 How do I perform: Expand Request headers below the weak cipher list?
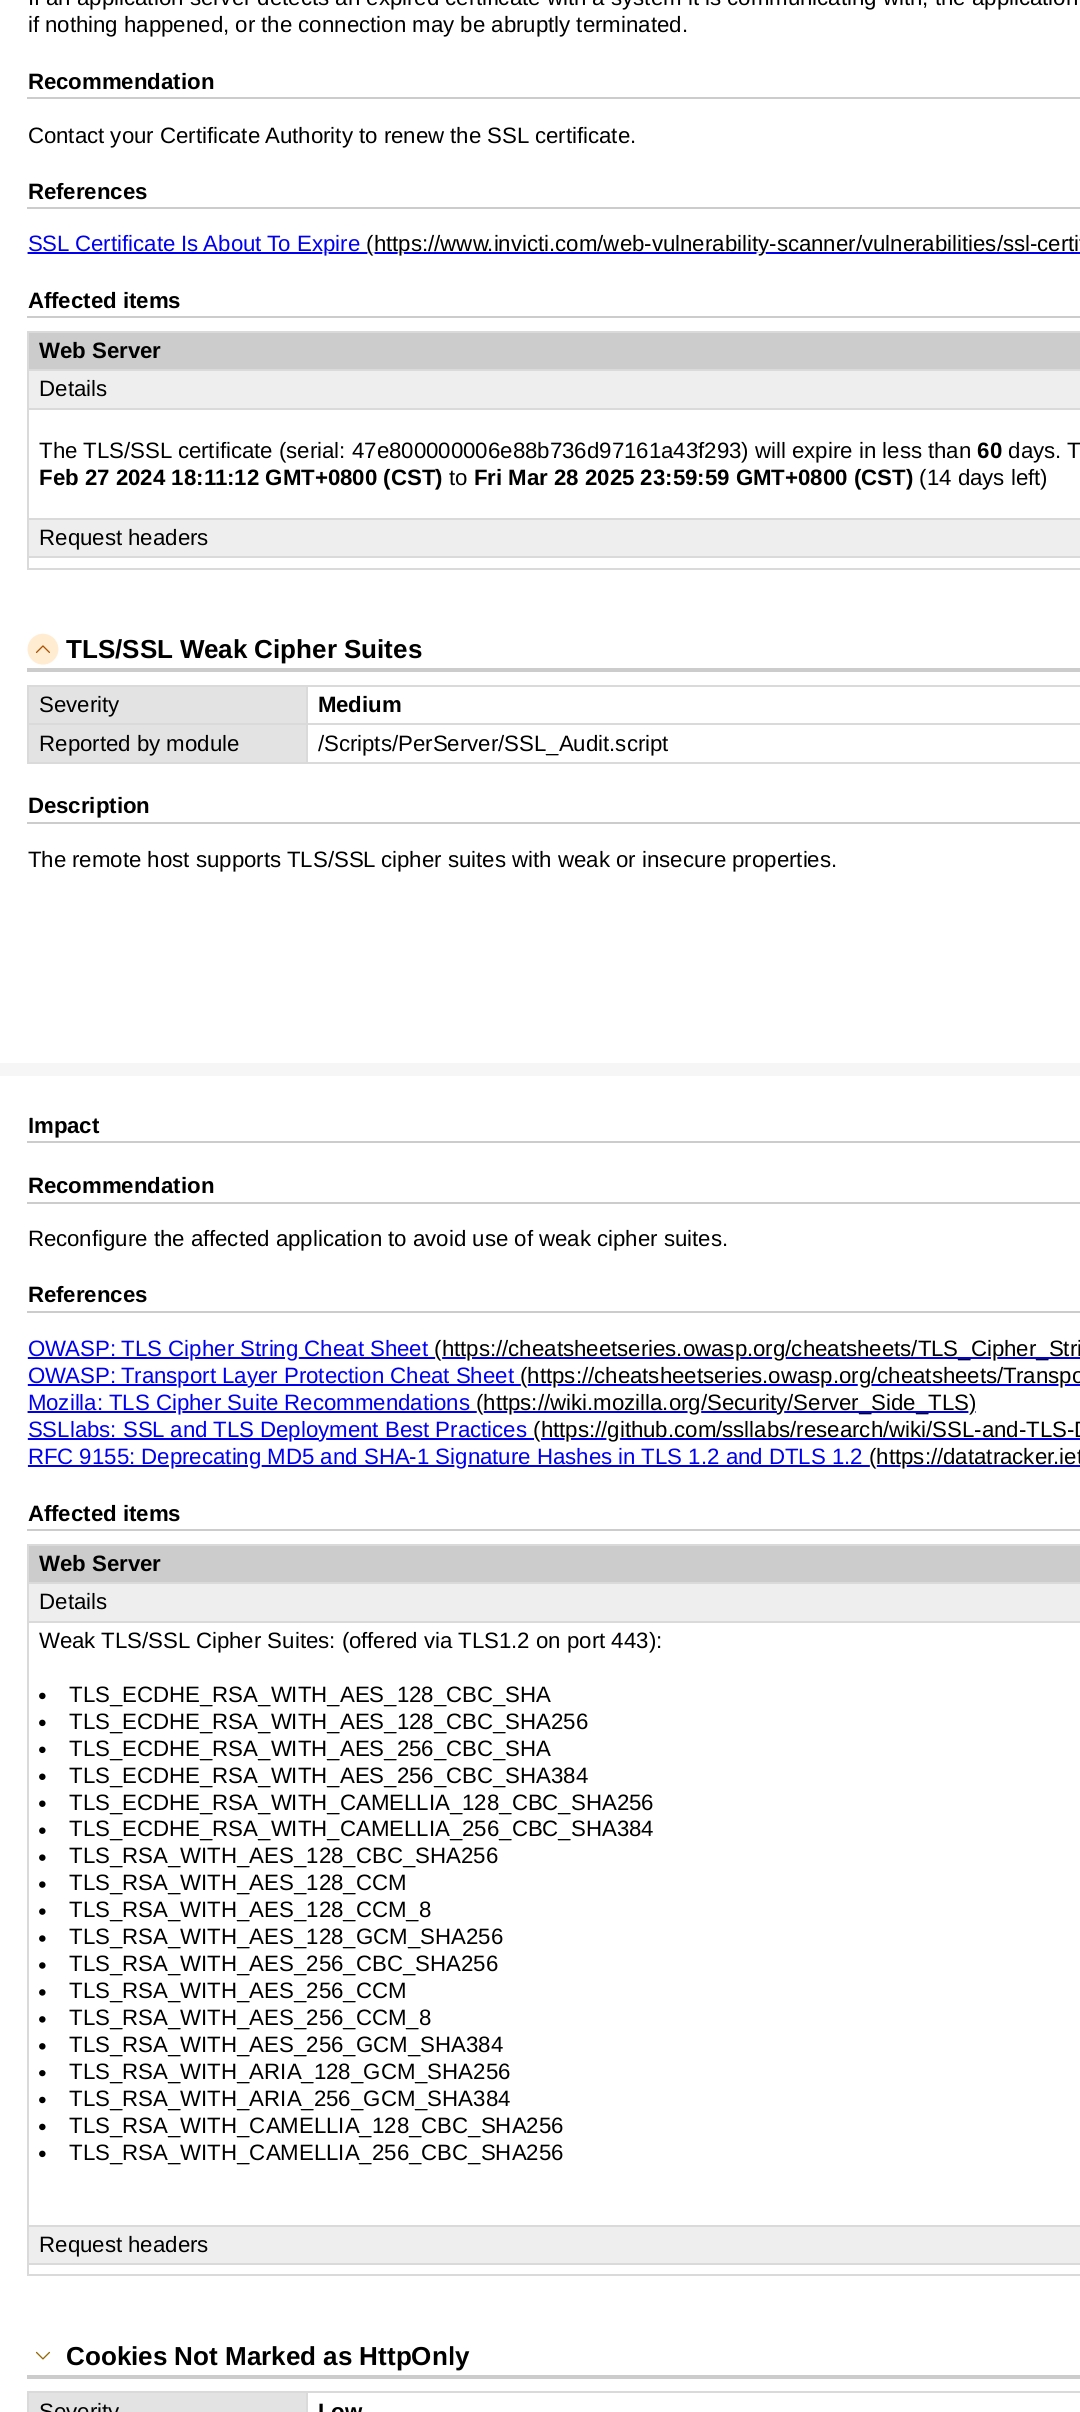[x=124, y=2245]
